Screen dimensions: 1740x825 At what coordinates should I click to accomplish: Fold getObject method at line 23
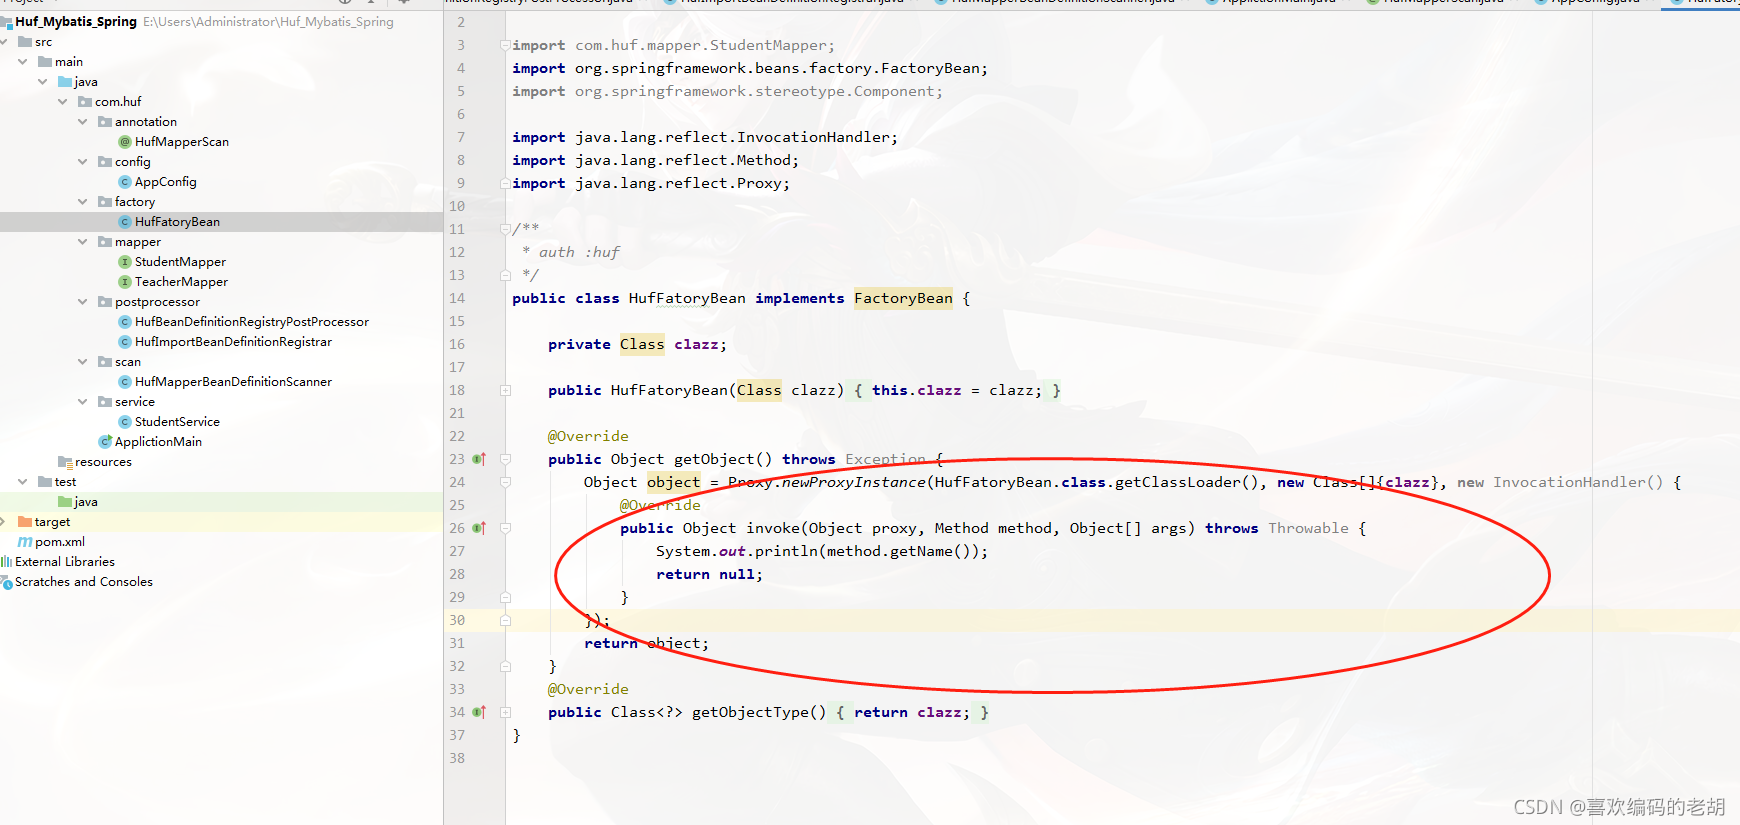505,459
